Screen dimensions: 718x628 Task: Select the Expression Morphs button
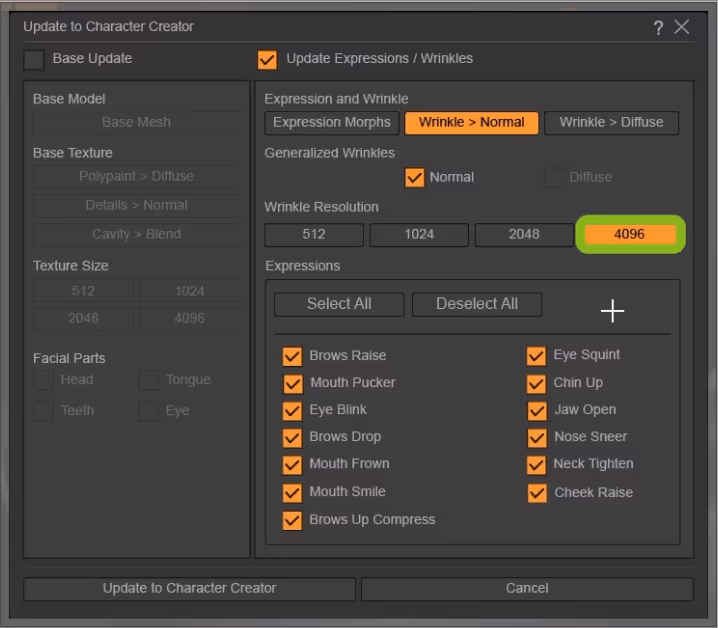click(332, 123)
